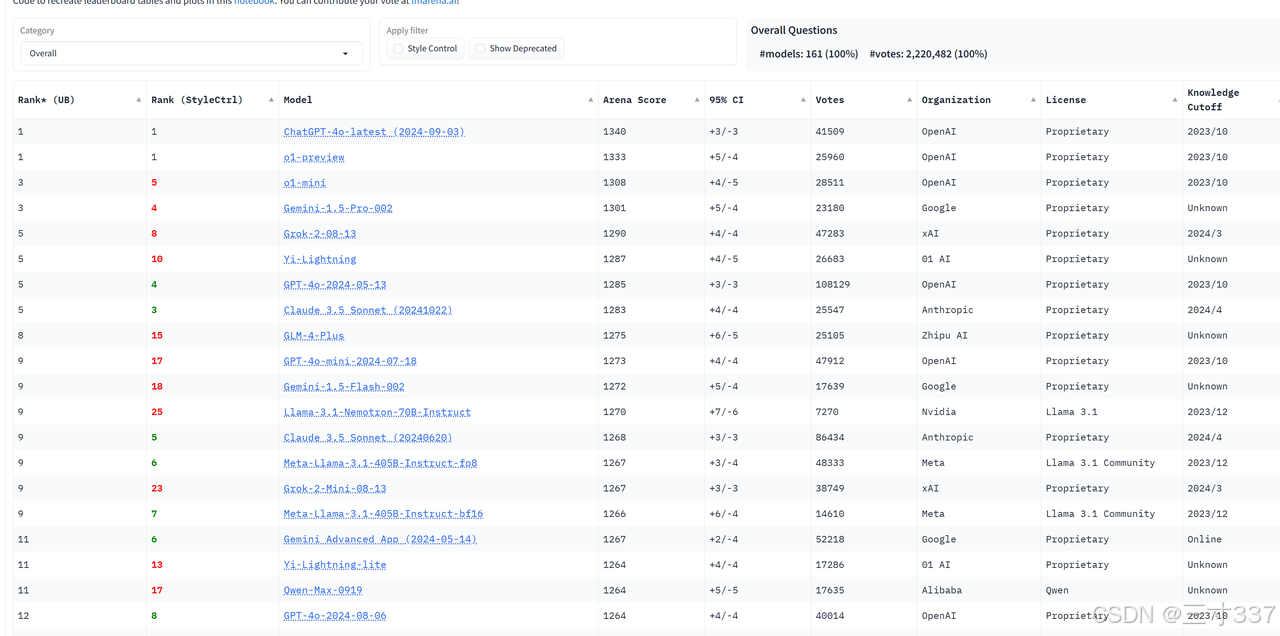This screenshot has height=636, width=1280.
Task: Select votes value 108129
Action: point(833,285)
